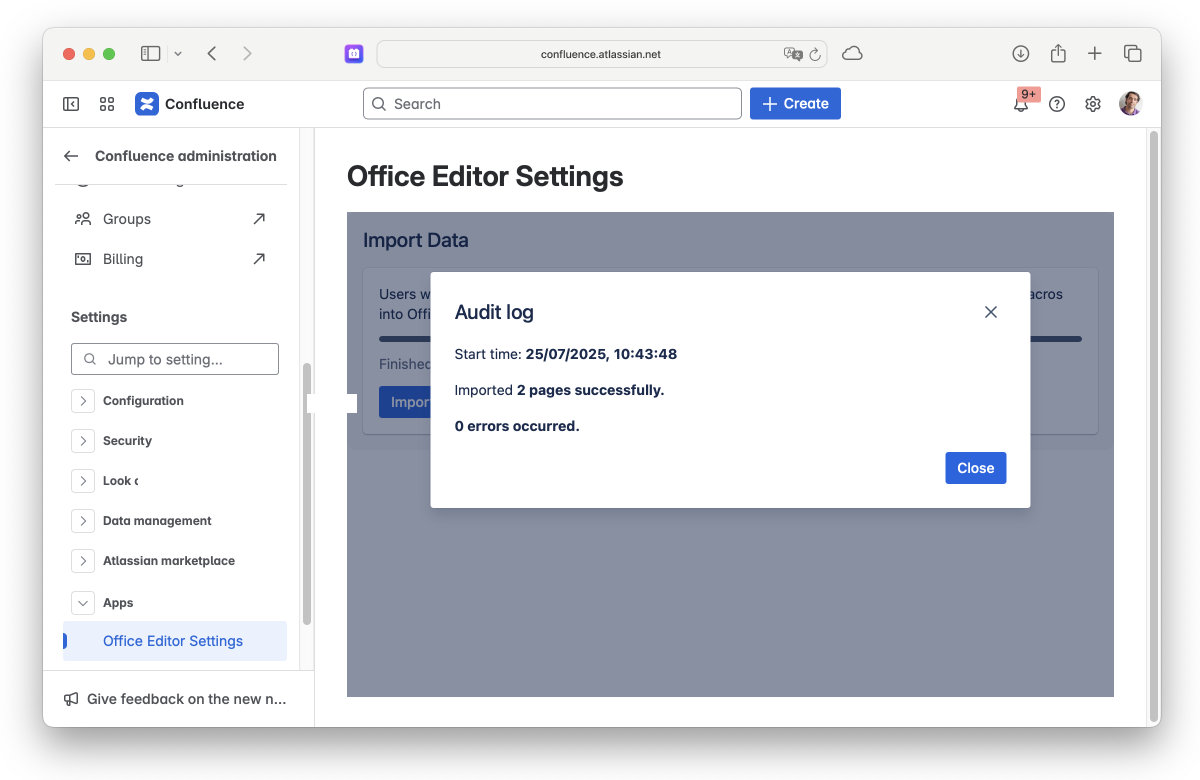Select Office Editor Settings in sidebar
This screenshot has height=780, width=1200.
(x=175, y=641)
